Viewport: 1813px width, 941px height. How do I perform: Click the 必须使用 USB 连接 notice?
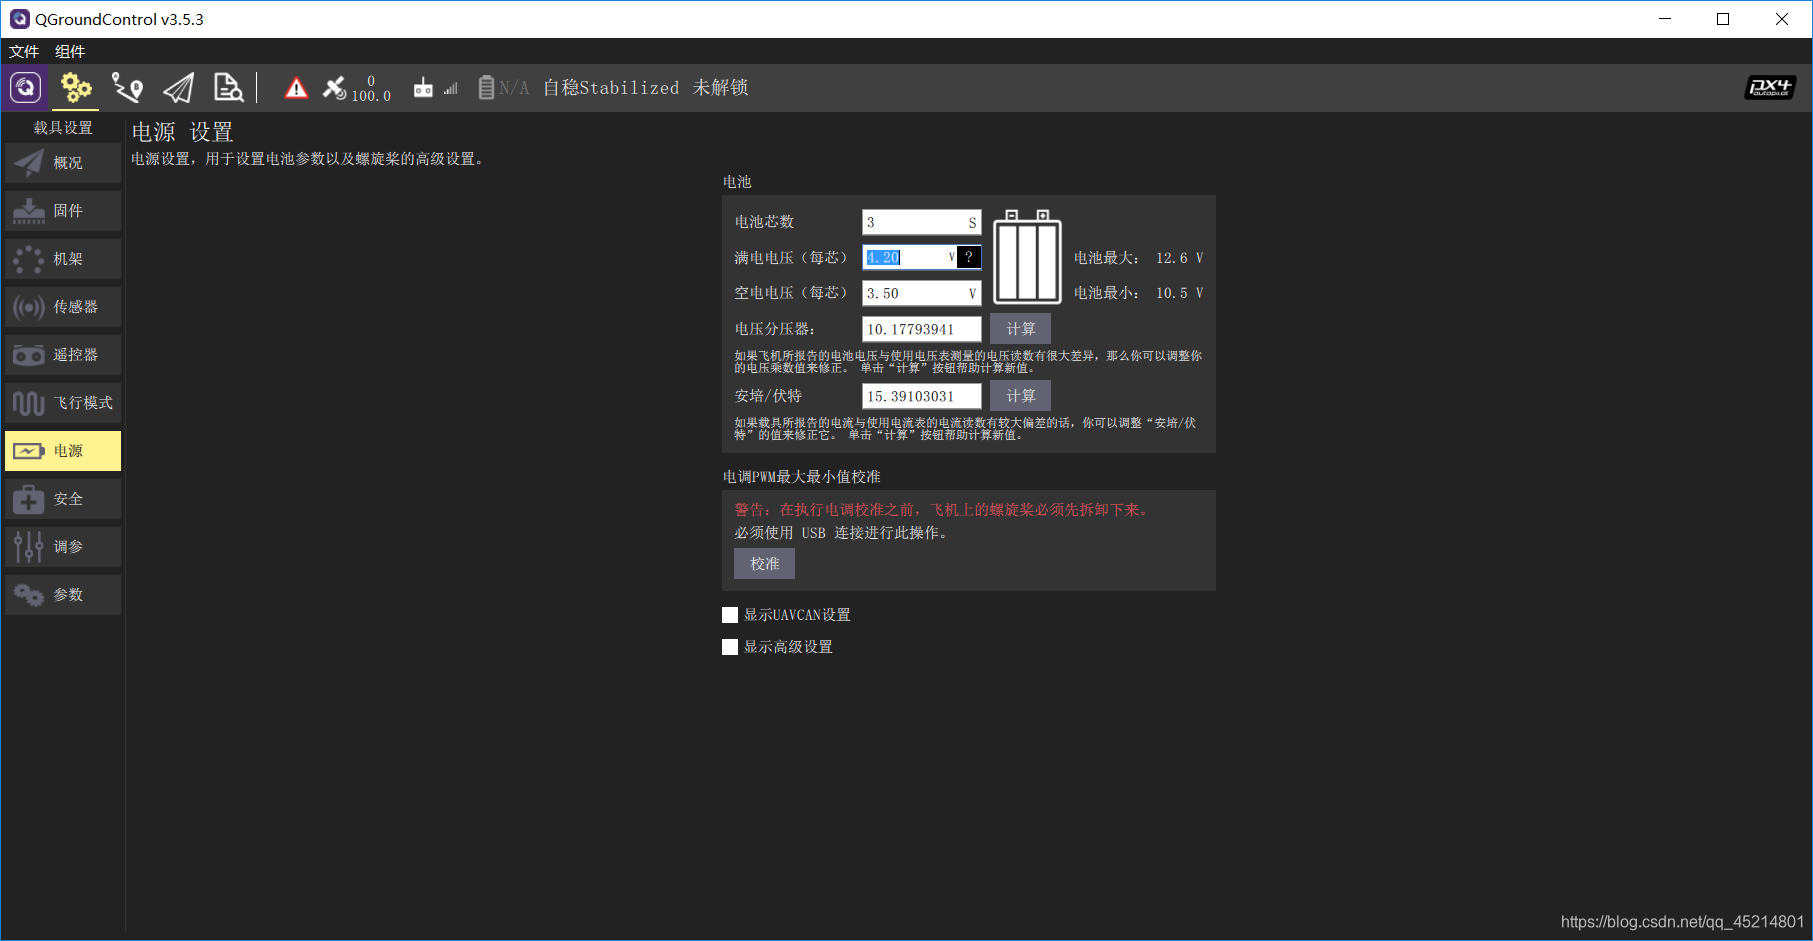click(841, 533)
